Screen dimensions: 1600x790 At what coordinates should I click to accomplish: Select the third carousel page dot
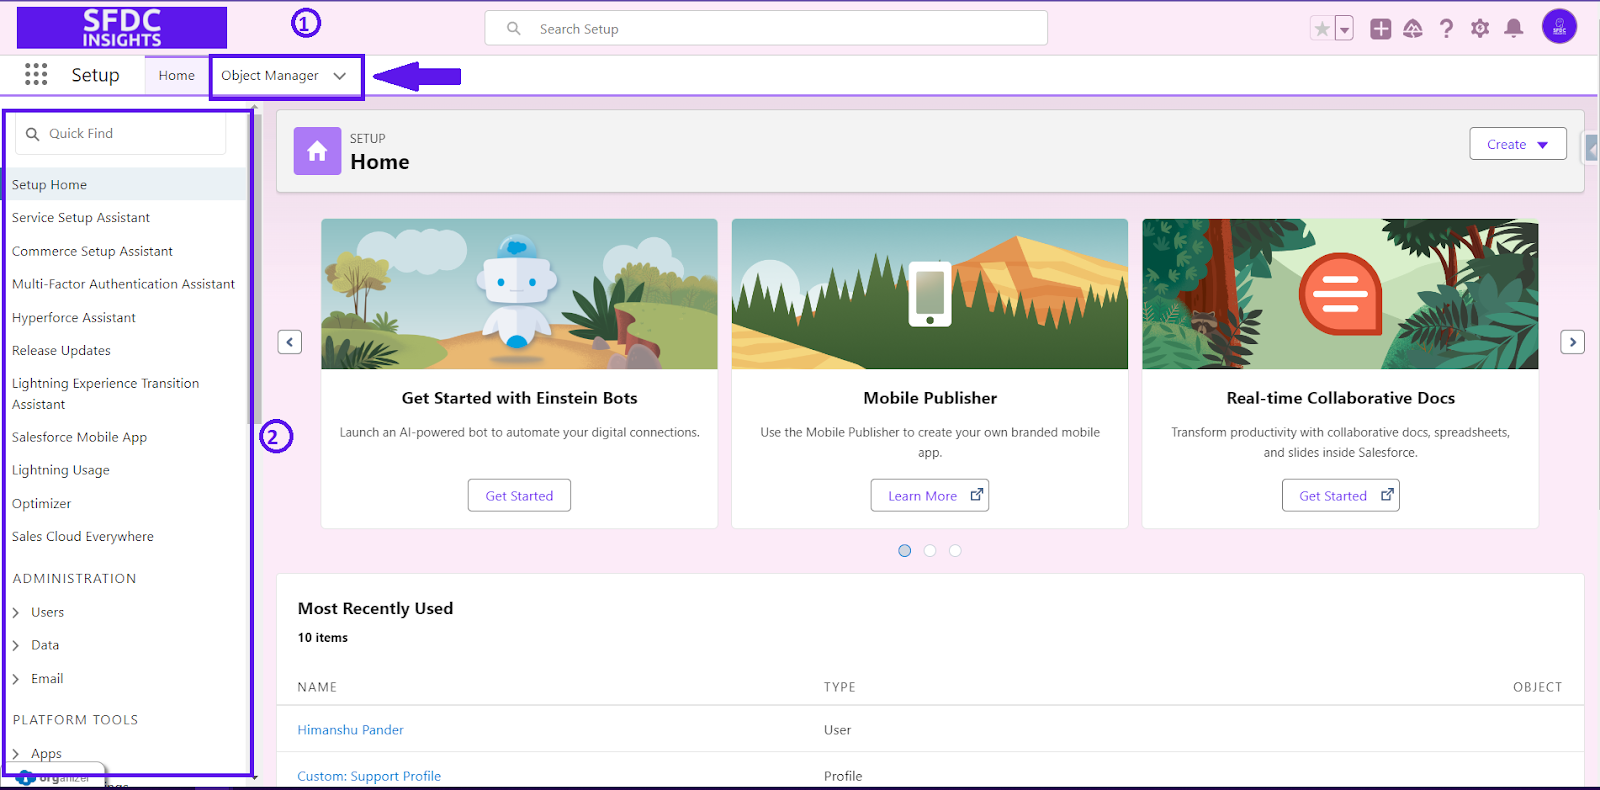955,551
